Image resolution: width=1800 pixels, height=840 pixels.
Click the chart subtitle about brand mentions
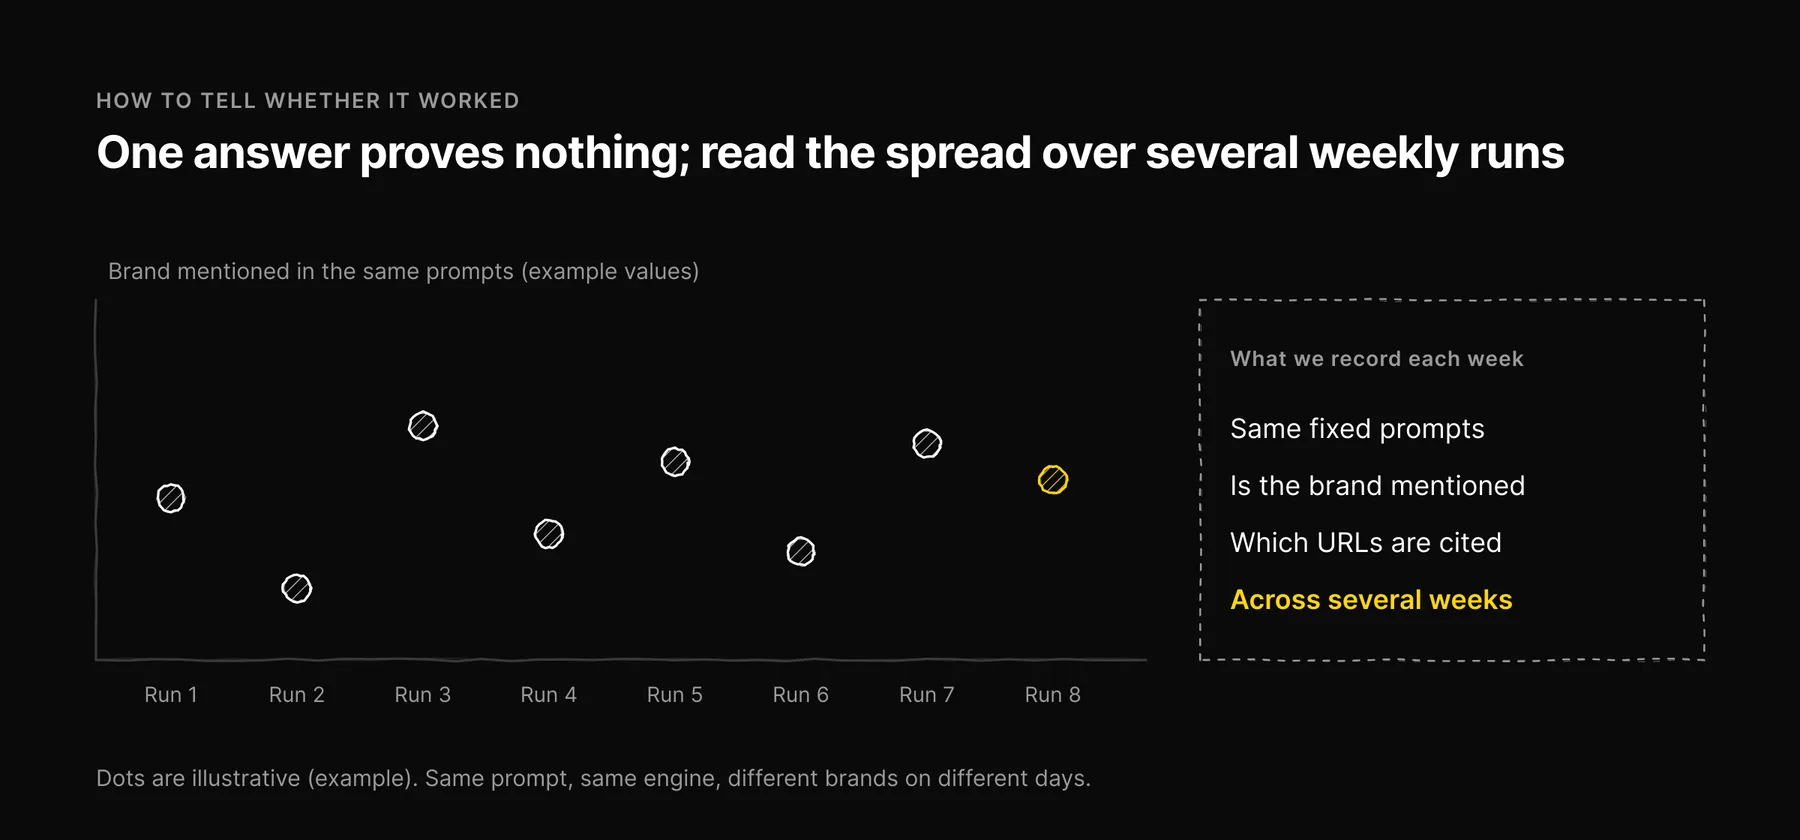coord(403,272)
